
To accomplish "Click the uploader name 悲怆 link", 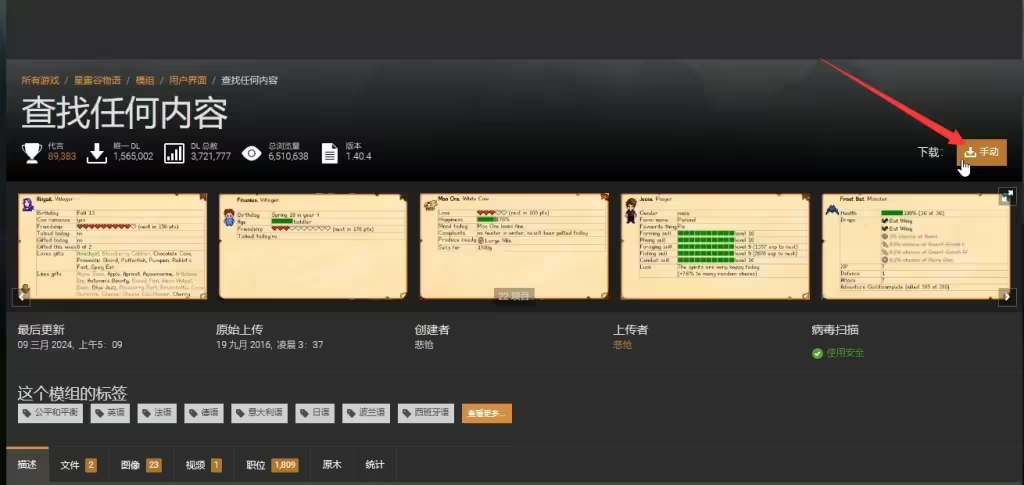I will tap(622, 345).
